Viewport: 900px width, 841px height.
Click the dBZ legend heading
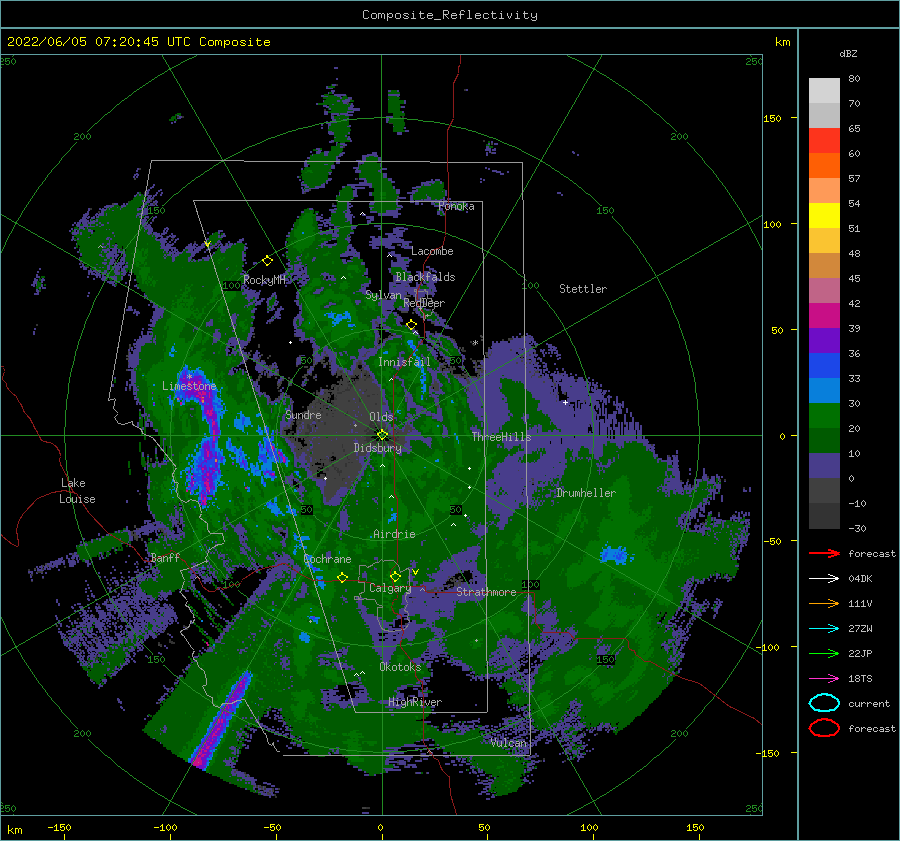coord(848,53)
